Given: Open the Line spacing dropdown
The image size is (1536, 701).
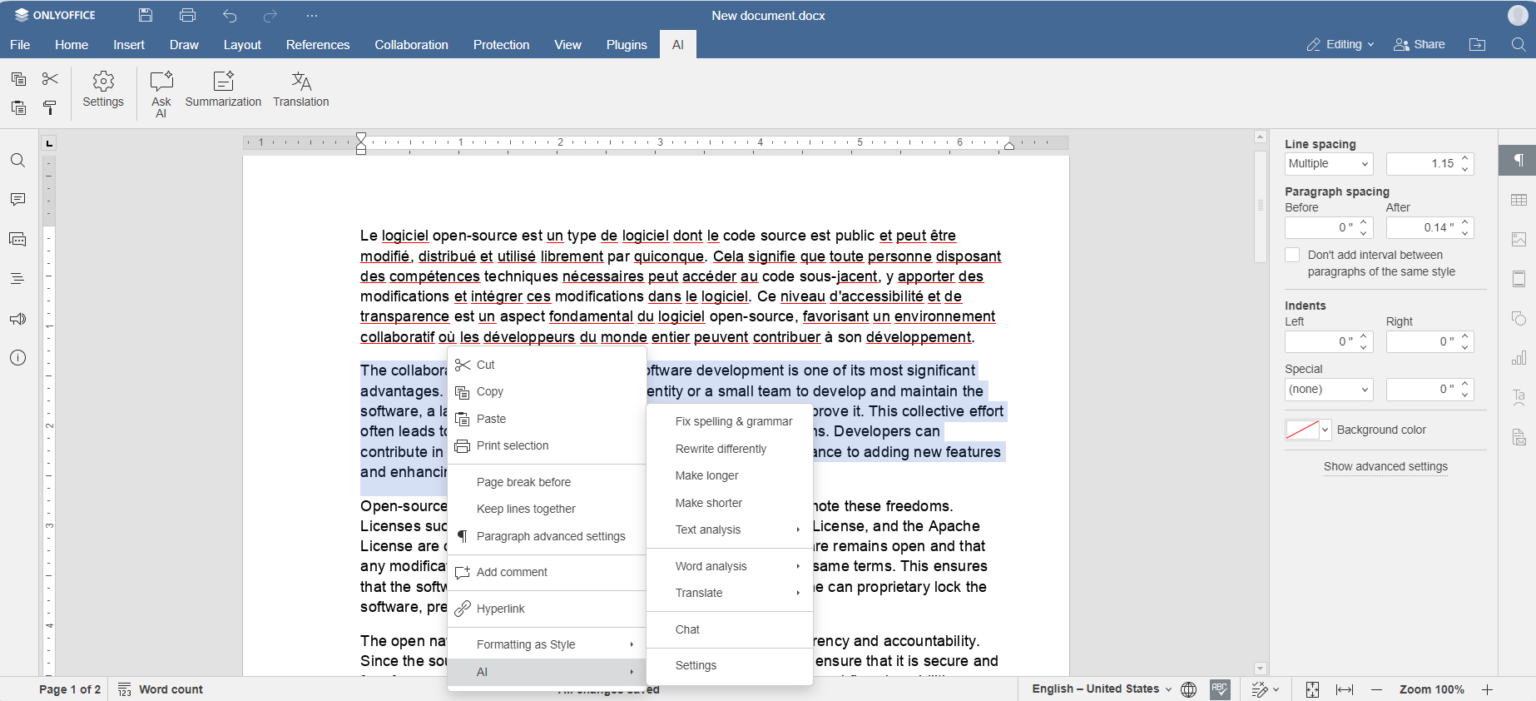Looking at the screenshot, I should [x=1328, y=163].
